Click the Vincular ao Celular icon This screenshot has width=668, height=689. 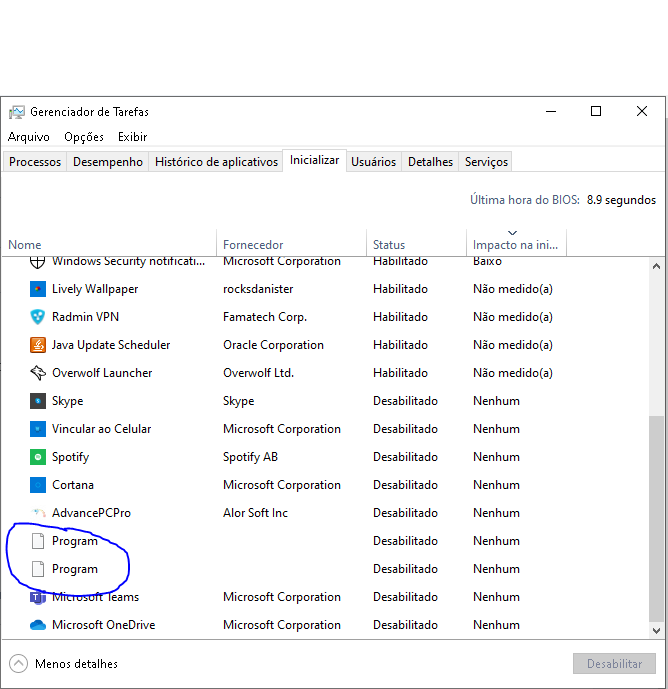38,429
